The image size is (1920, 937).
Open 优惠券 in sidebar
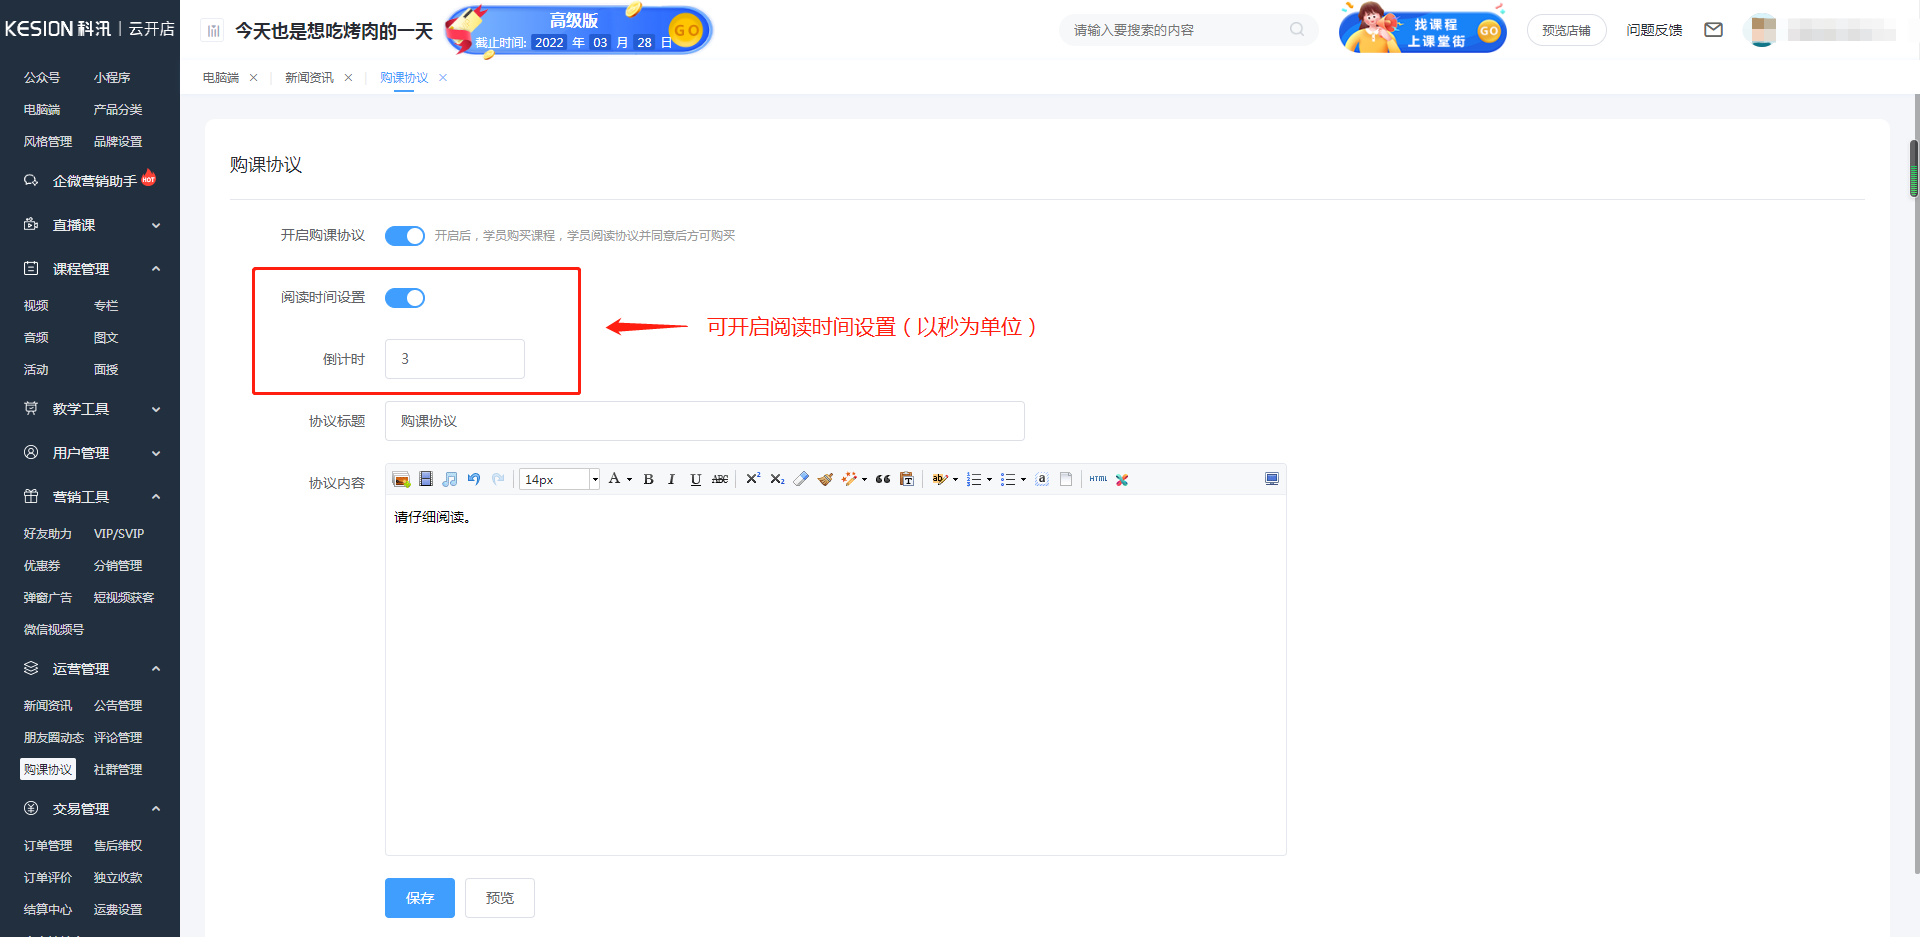42,566
